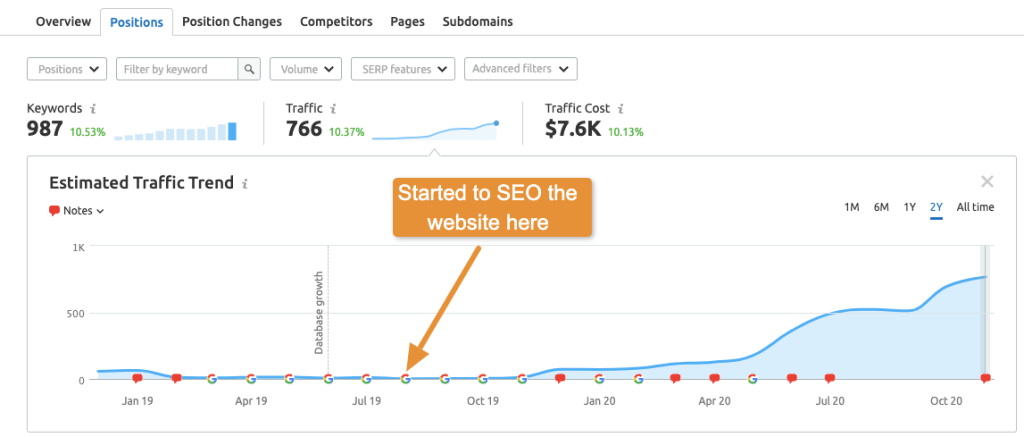Select the 1M time range
The width and height of the screenshot is (1024, 437).
pos(852,207)
